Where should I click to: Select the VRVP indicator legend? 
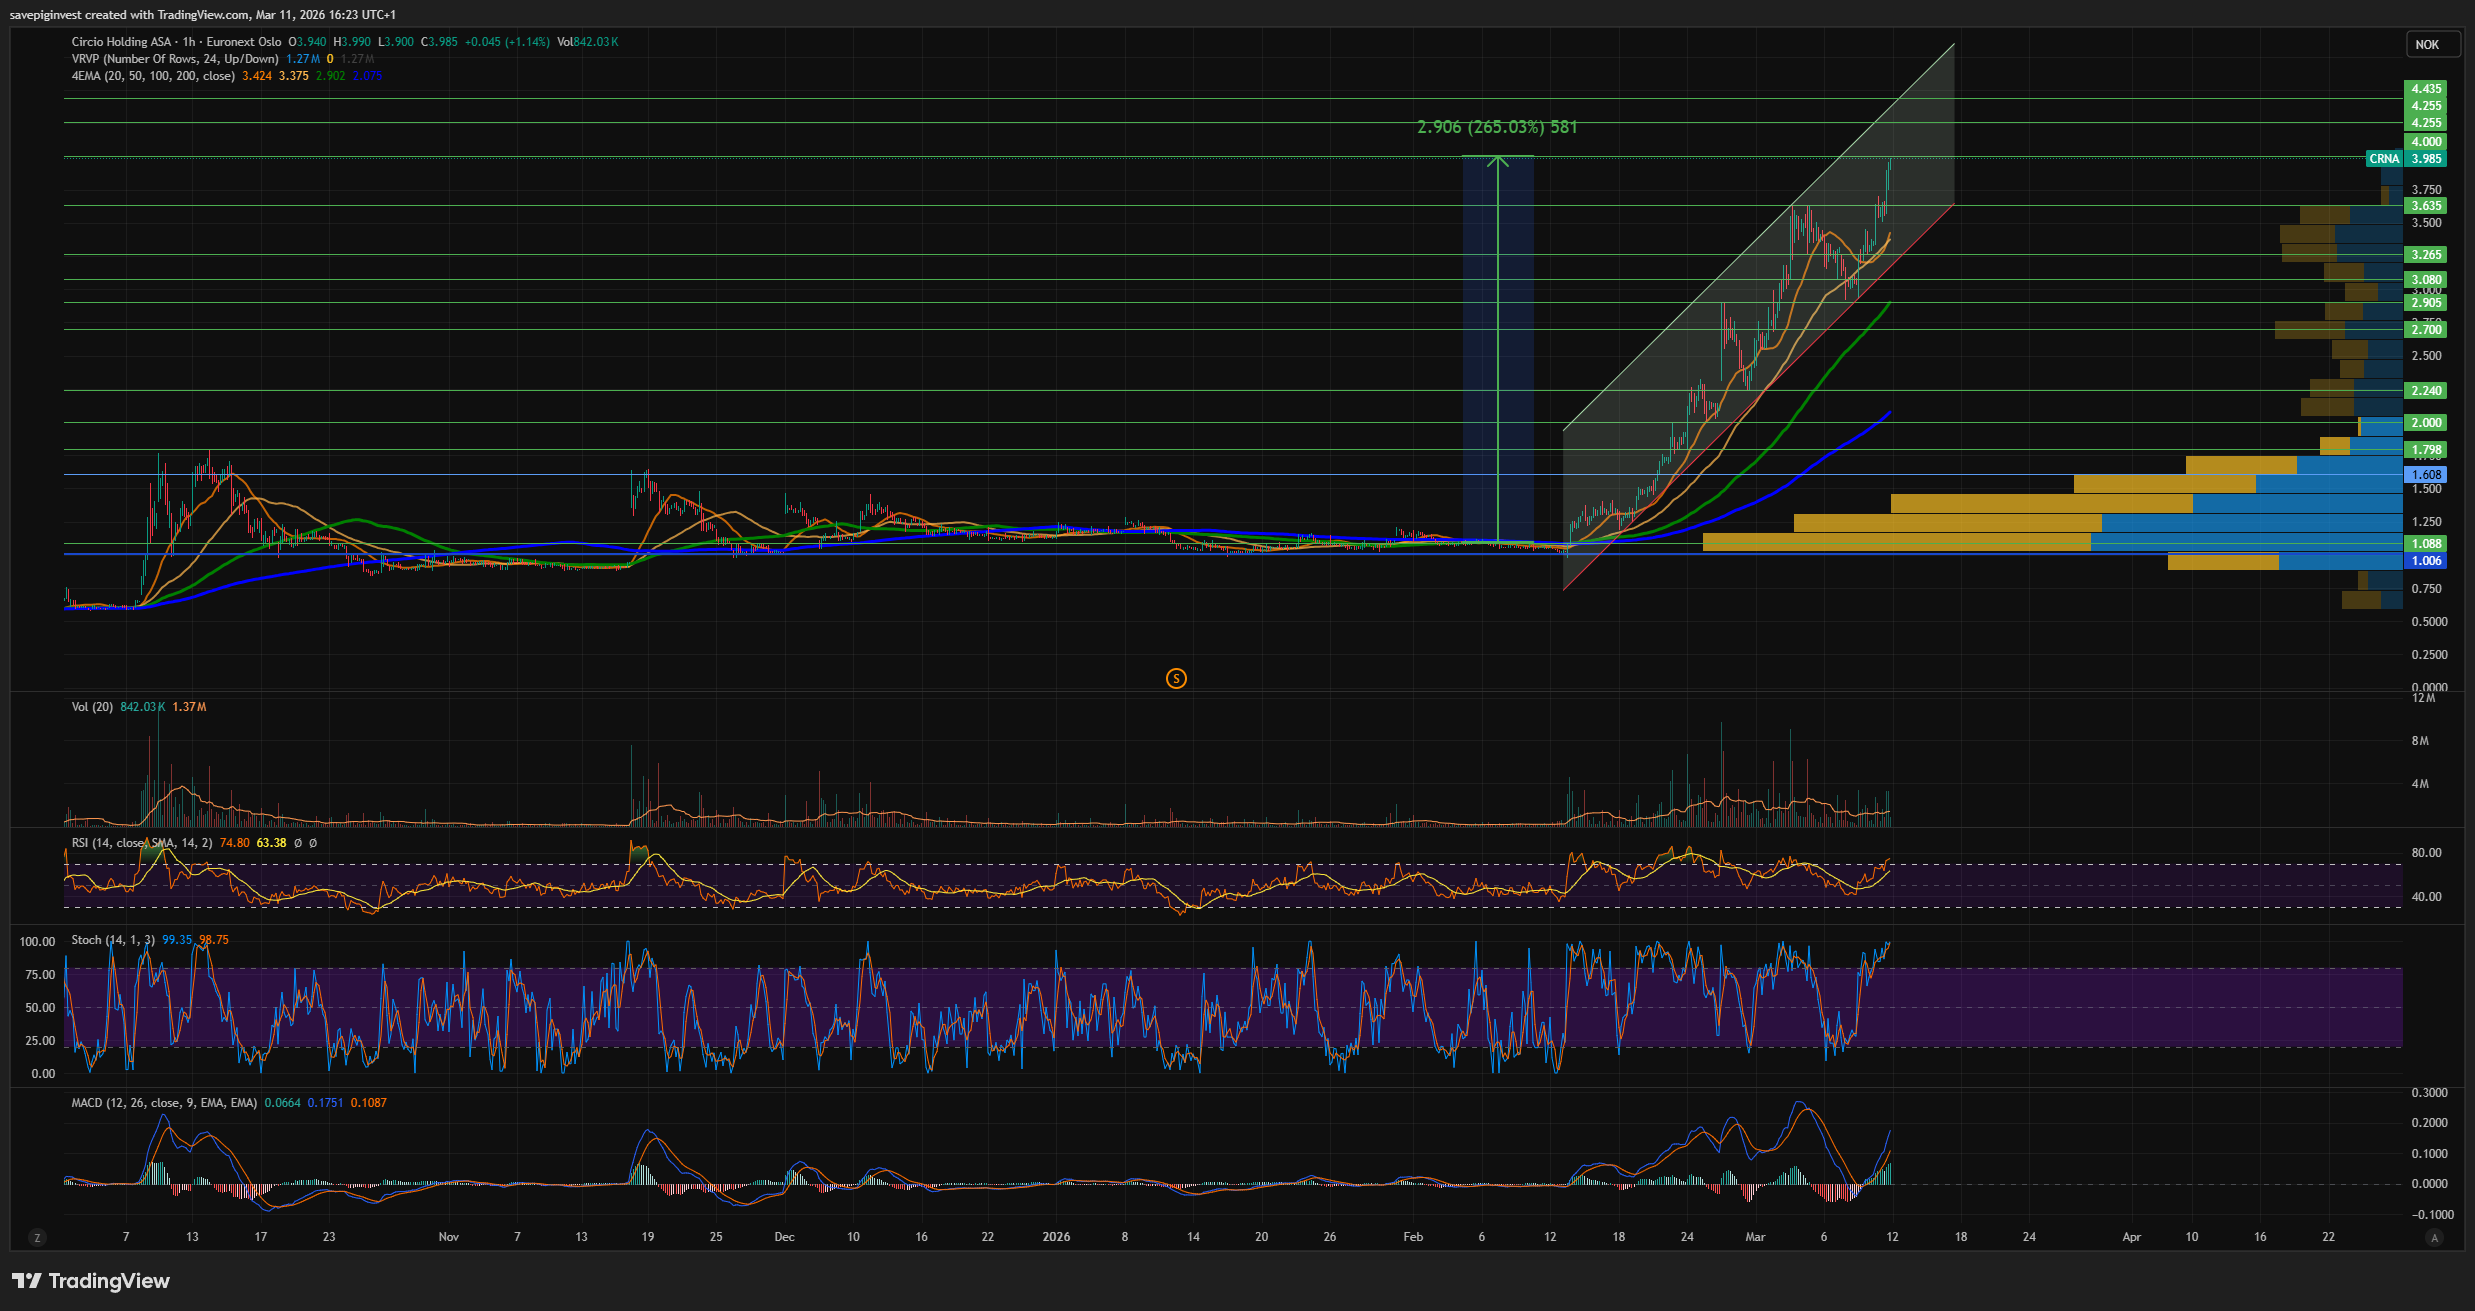tap(174, 59)
